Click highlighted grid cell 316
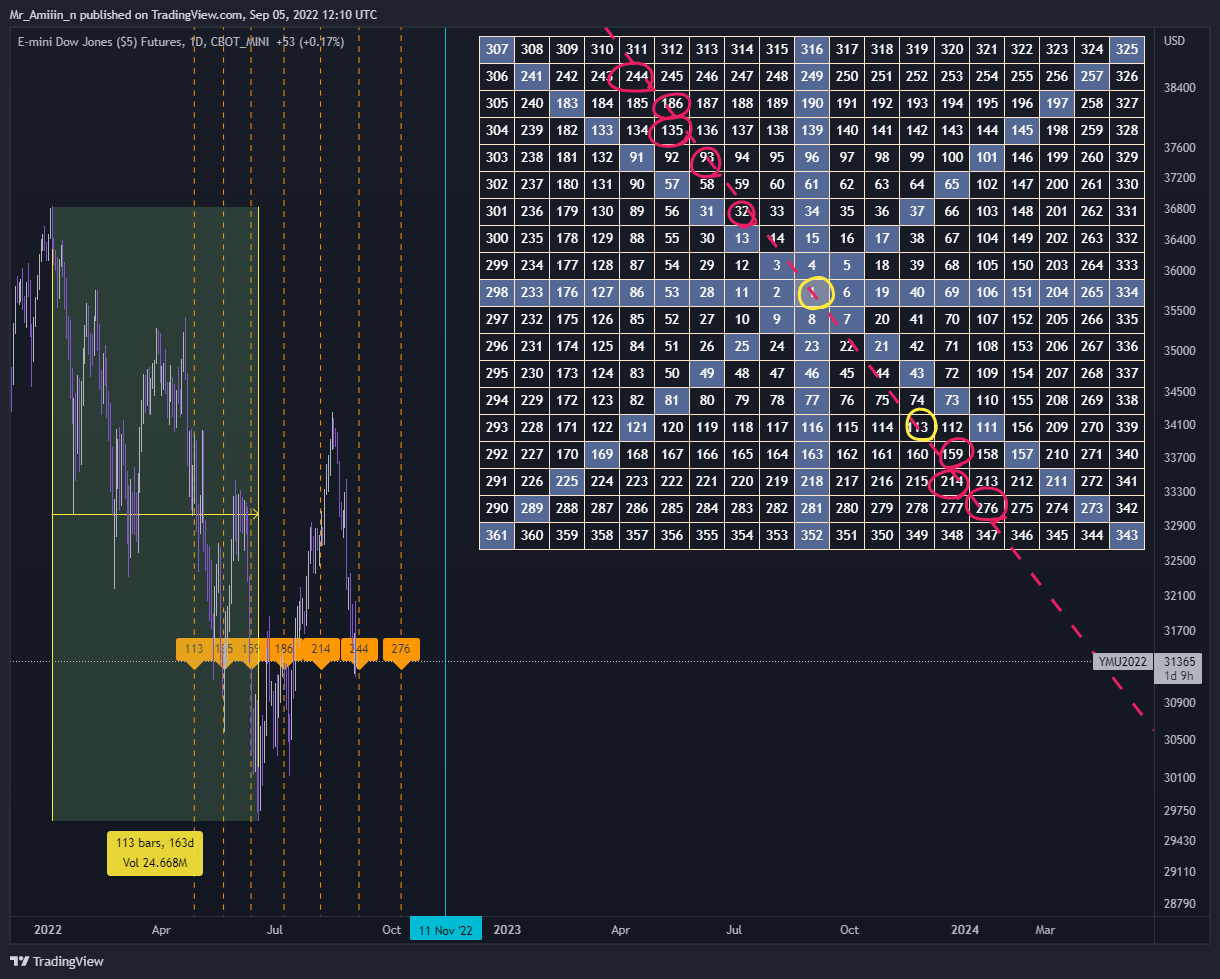1220x979 pixels. 812,49
